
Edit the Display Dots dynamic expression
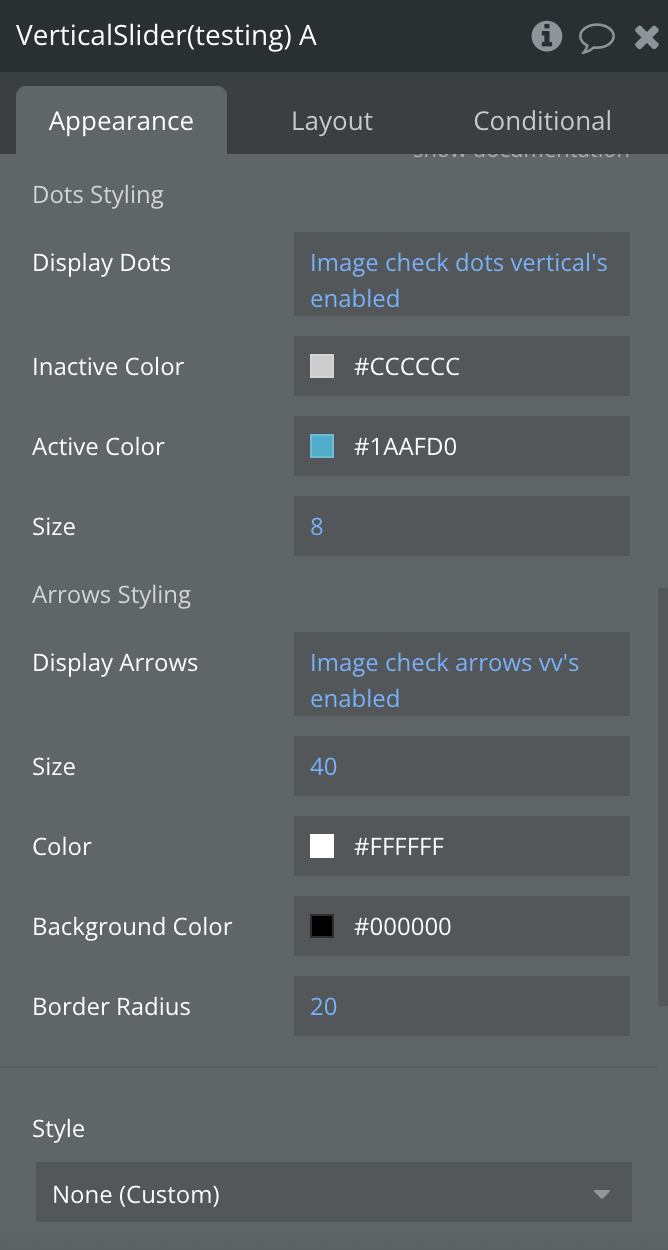click(x=461, y=280)
